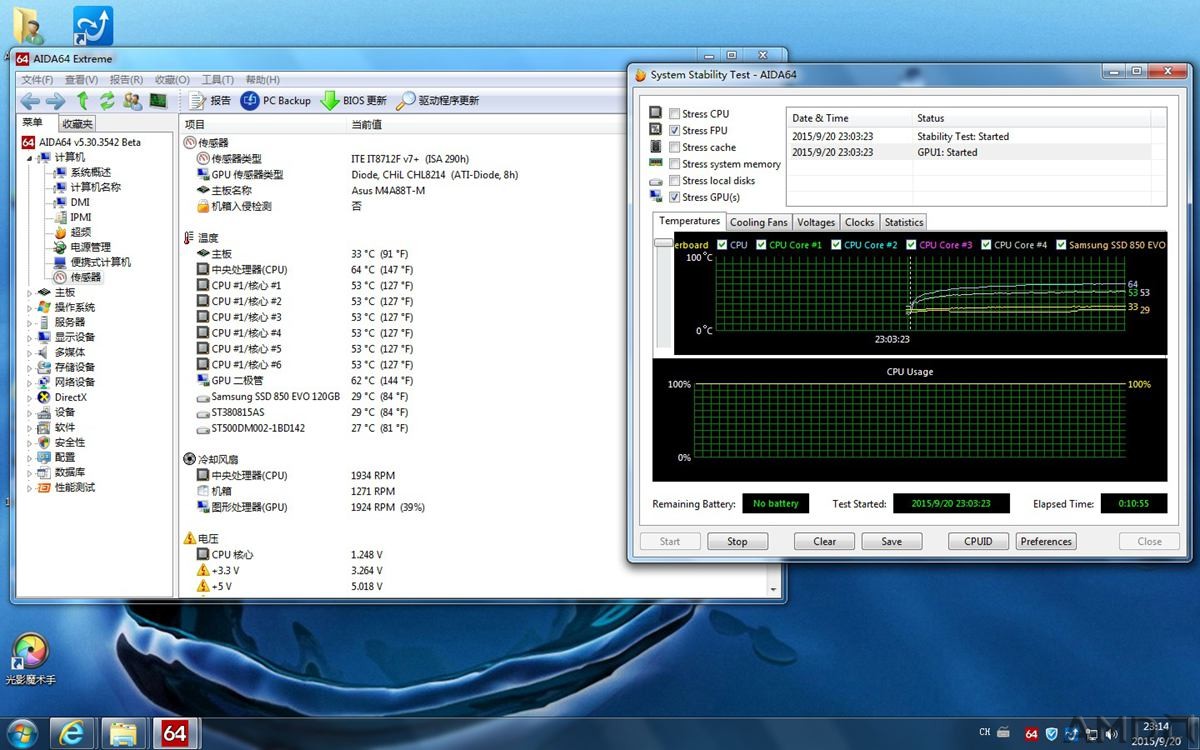Click 驱动程序更新 driver update button
1200x750 pixels.
438,101
